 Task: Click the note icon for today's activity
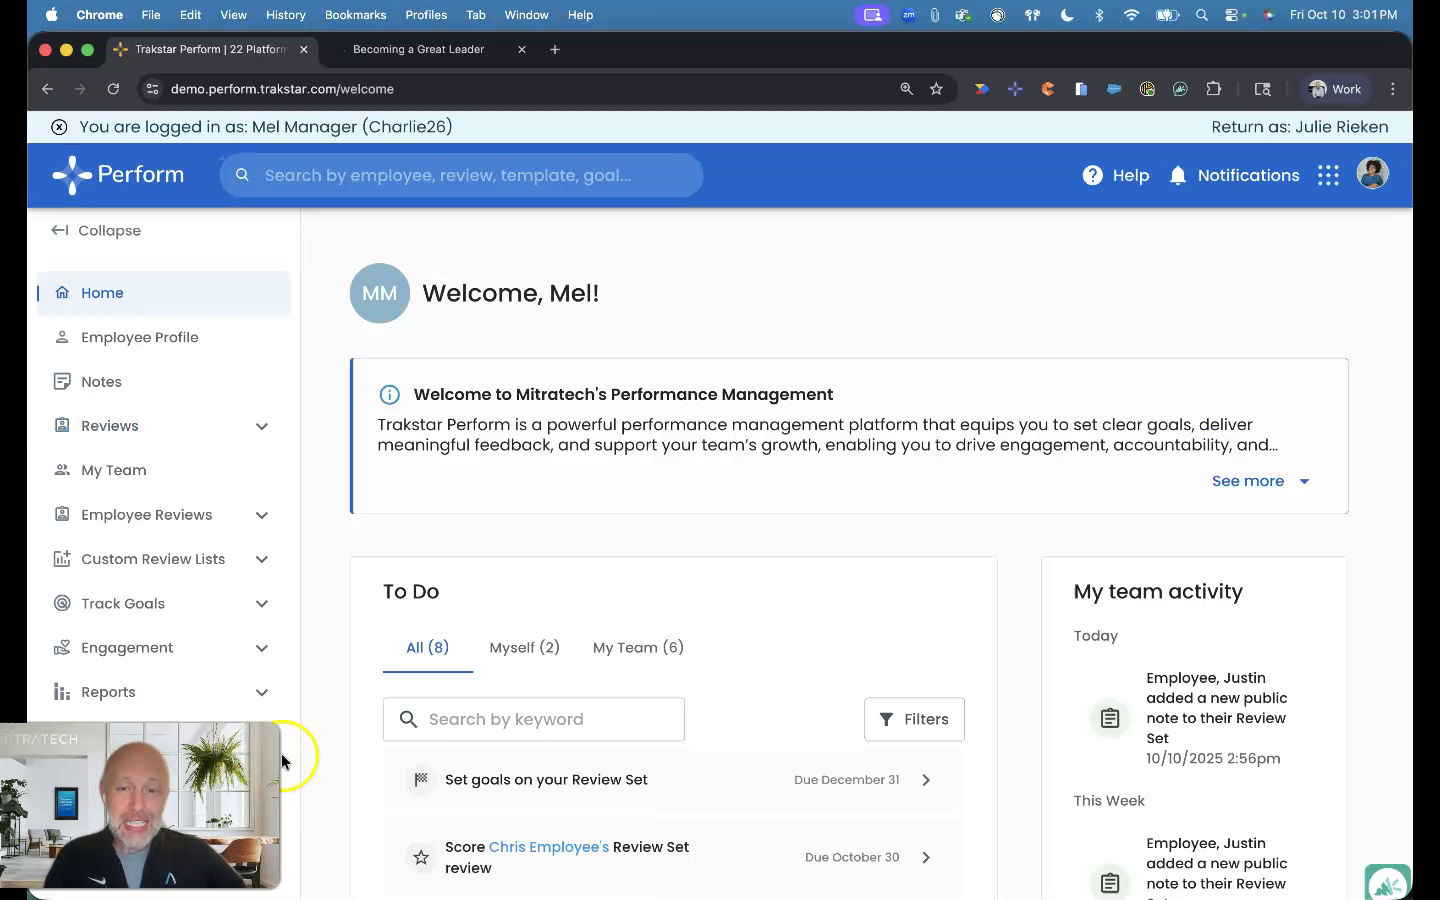pos(1110,718)
